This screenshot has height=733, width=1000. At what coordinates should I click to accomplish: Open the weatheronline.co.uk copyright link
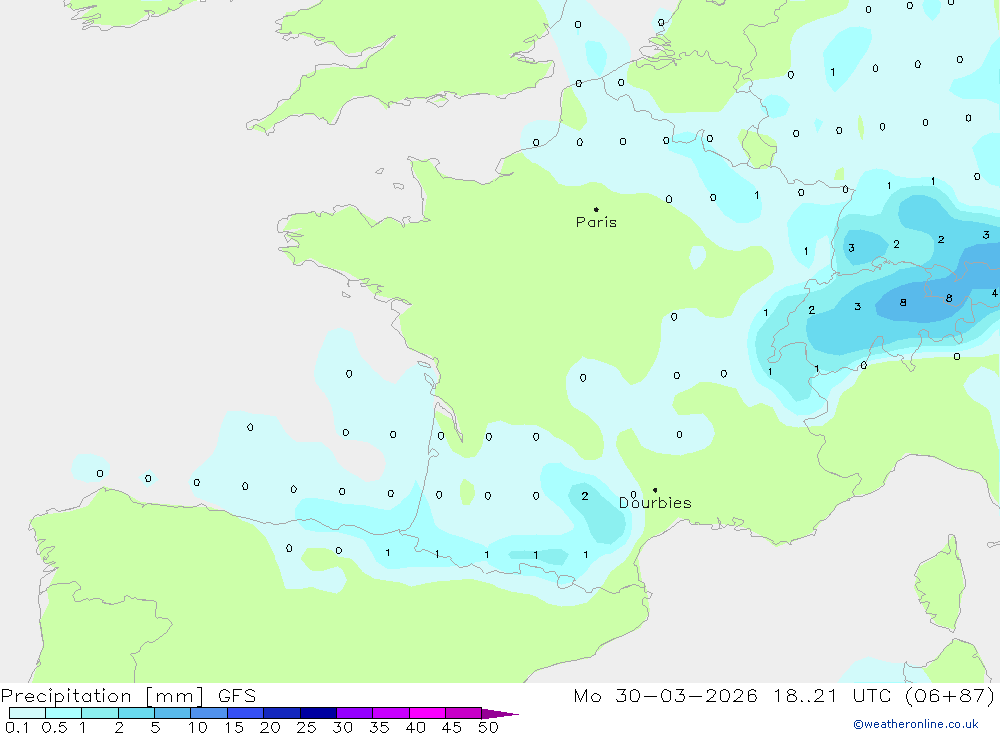point(916,724)
